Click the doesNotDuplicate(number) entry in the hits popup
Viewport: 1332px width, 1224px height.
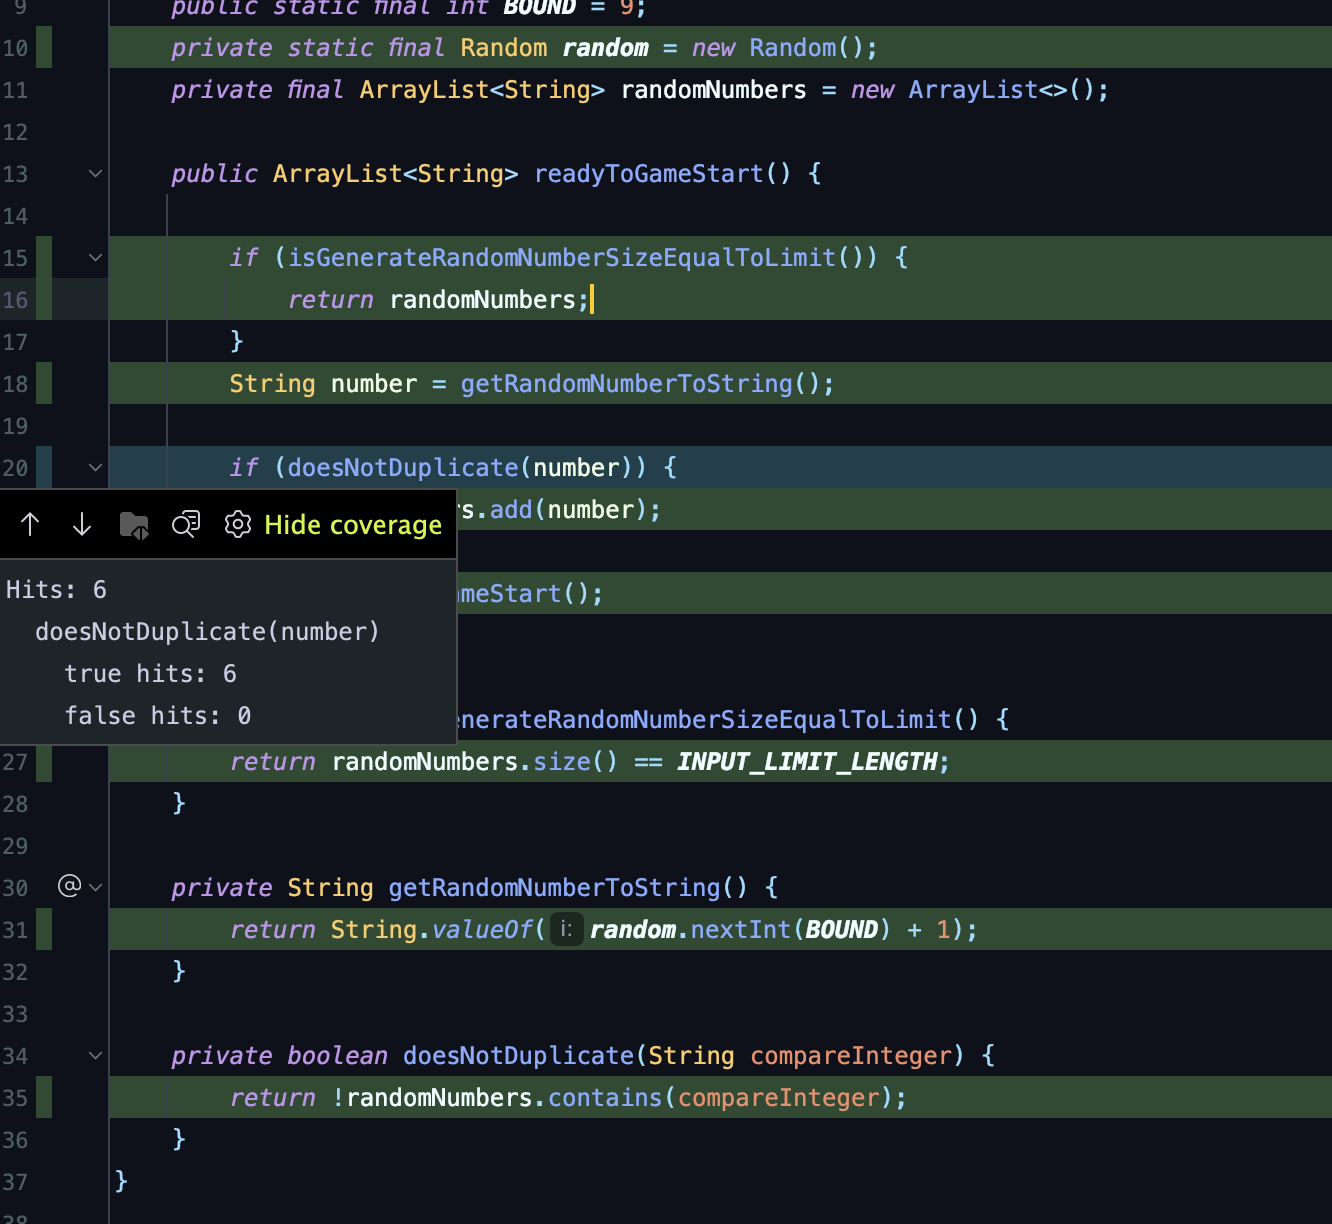coord(207,631)
